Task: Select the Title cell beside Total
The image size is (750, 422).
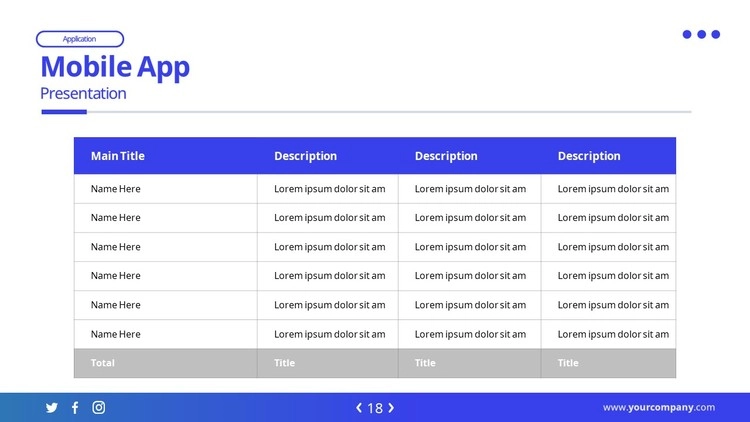Action: coord(285,363)
